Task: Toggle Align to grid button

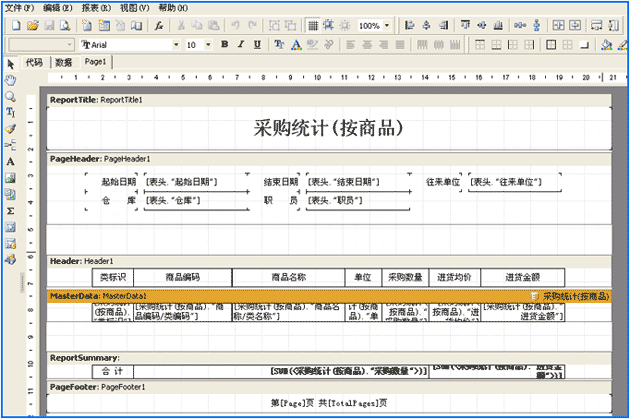Action: point(329,25)
